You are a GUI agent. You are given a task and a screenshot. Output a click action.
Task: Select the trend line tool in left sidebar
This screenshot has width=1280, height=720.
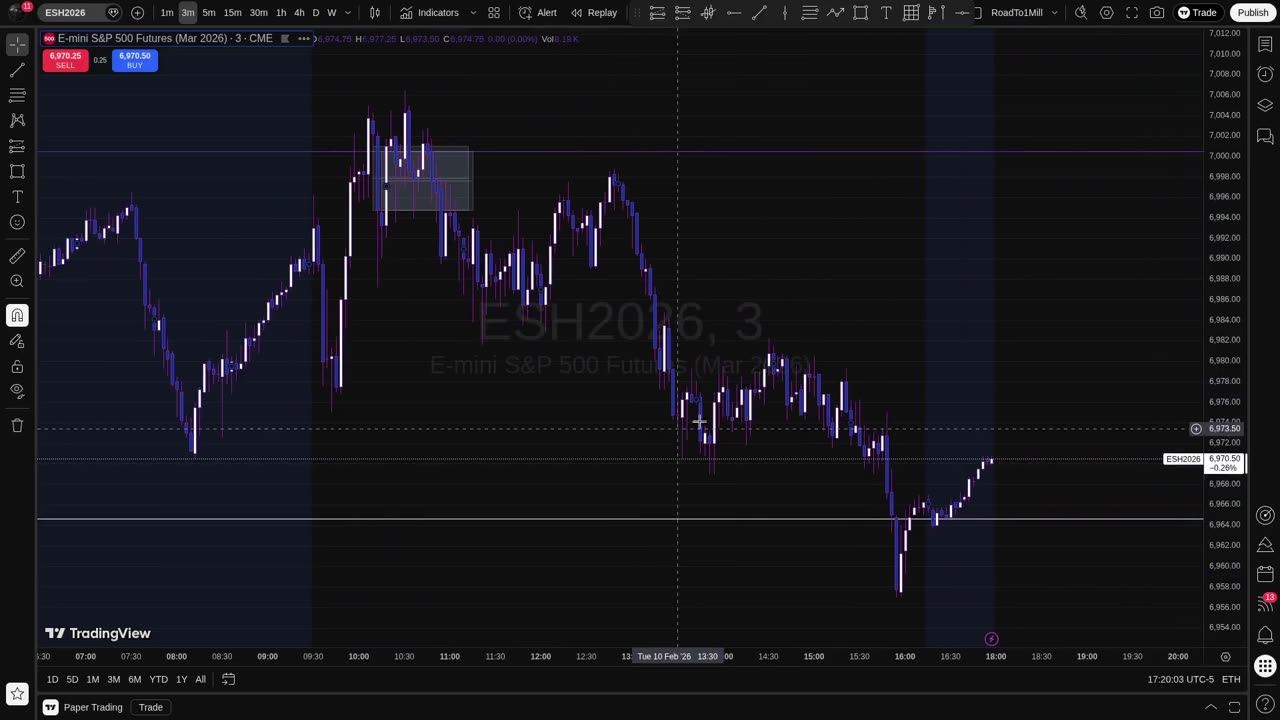click(x=17, y=70)
